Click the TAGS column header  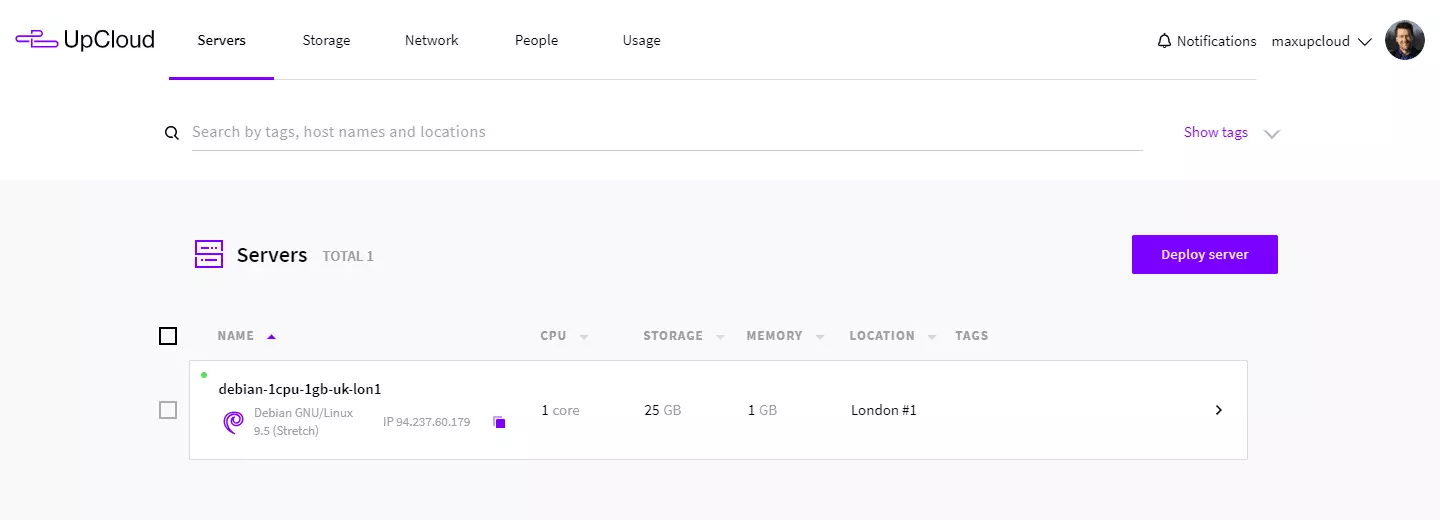point(972,336)
